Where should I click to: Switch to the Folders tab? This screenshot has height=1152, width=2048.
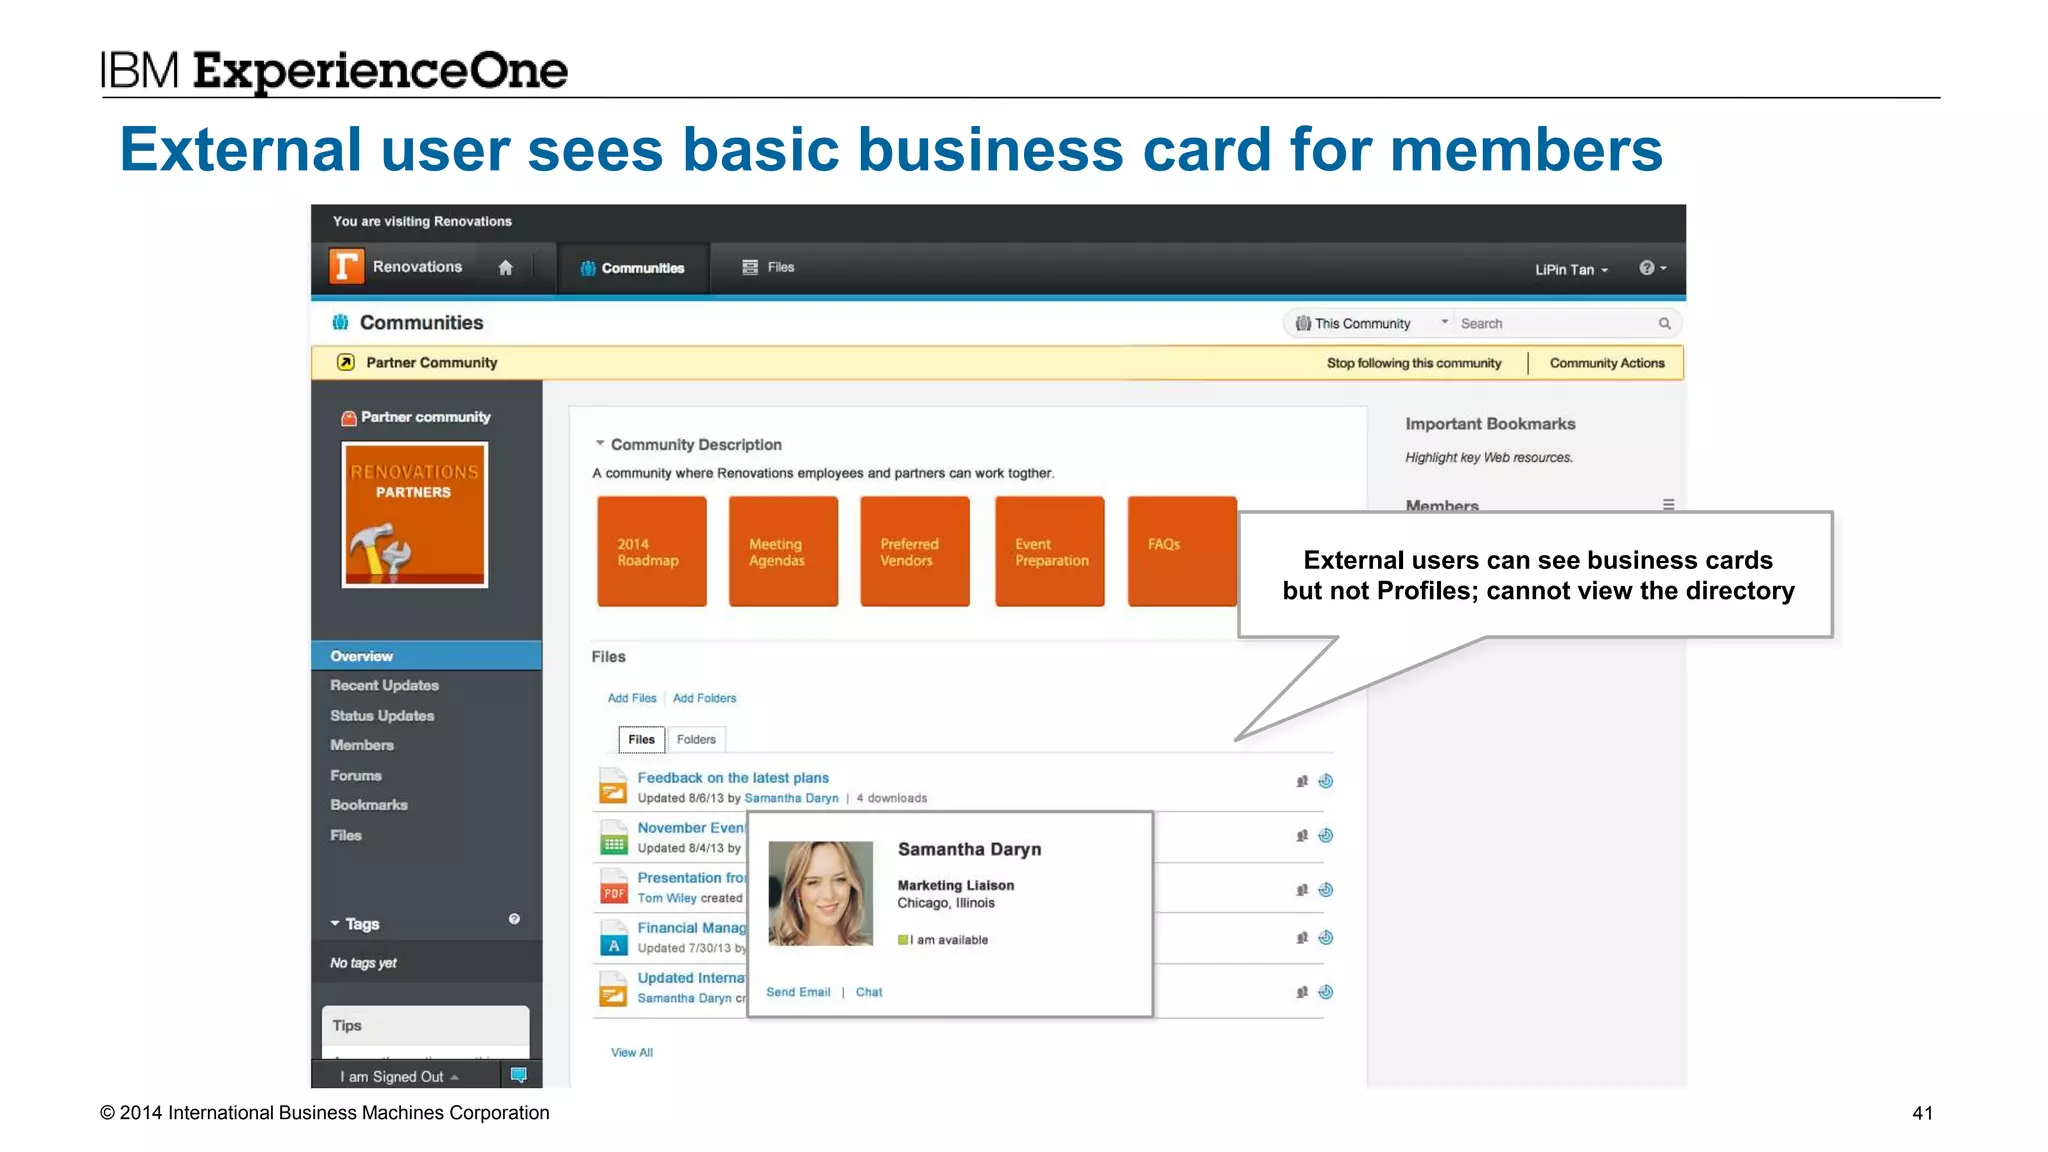click(696, 739)
